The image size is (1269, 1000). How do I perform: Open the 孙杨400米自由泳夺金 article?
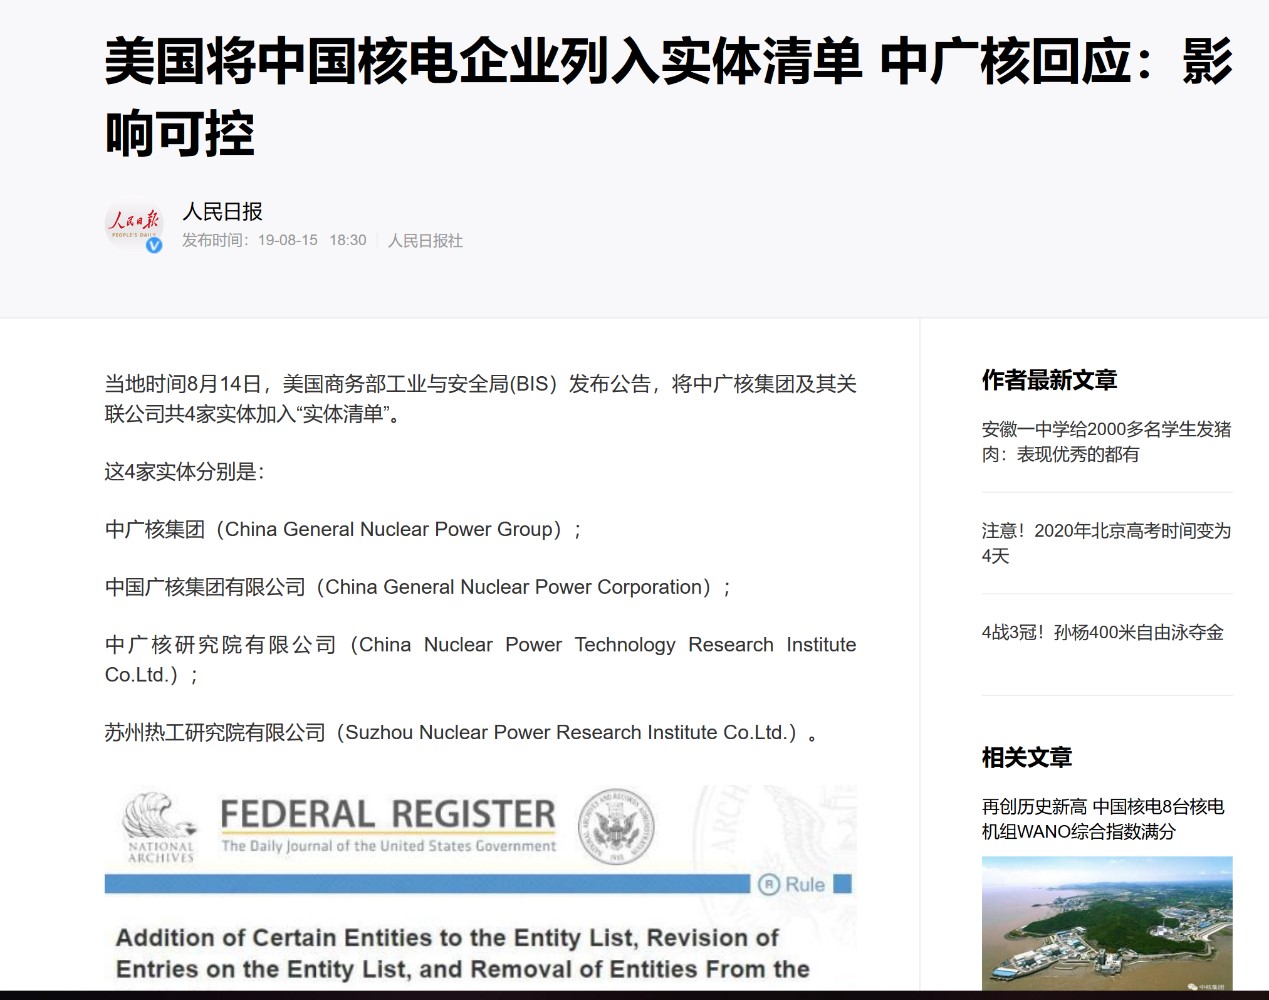coord(1102,632)
